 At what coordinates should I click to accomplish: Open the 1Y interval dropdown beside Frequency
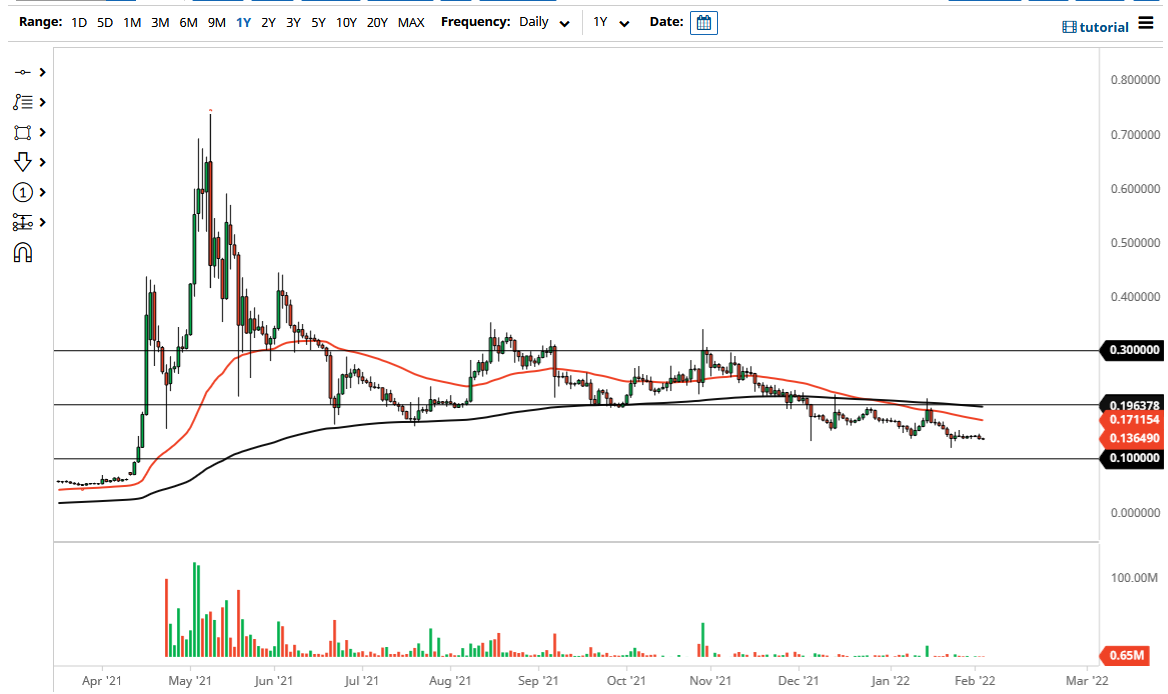pos(612,22)
